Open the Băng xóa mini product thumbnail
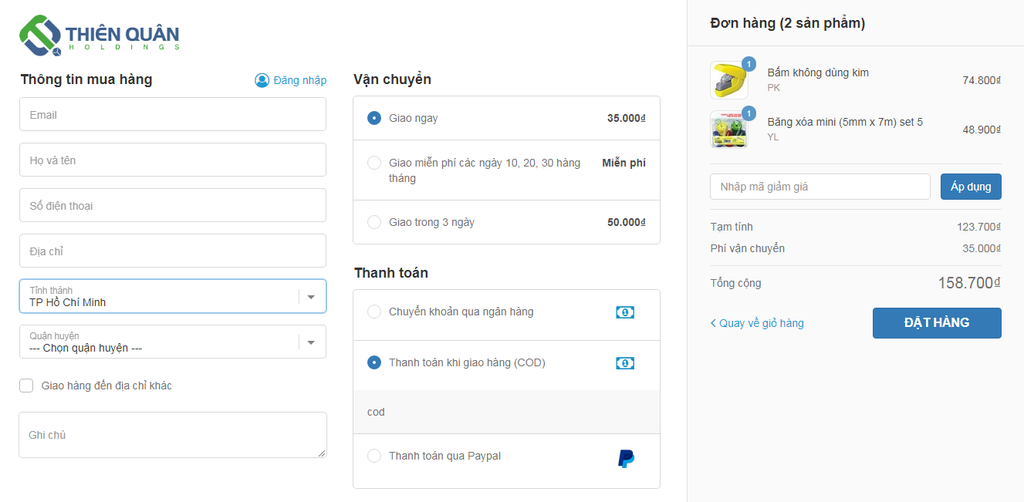Screen dimensions: 1024x502 click(x=729, y=129)
